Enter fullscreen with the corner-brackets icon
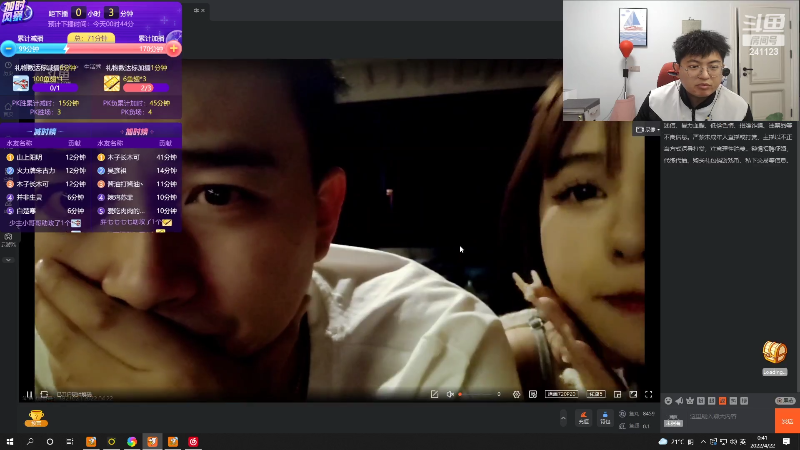 pos(648,394)
